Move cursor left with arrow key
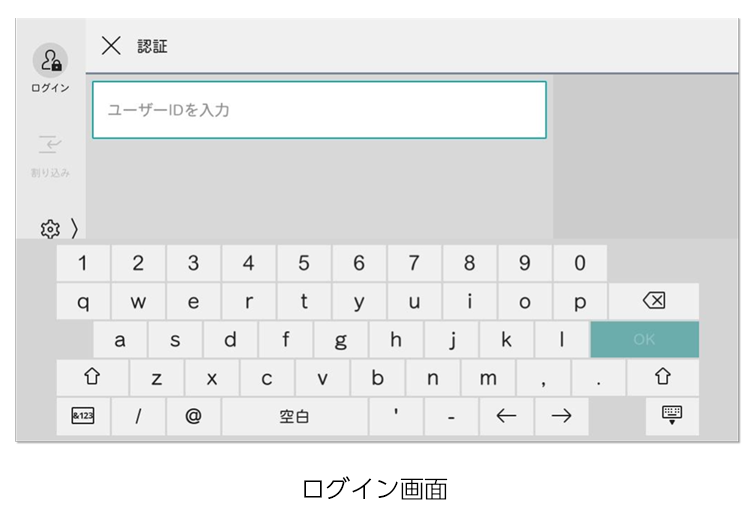Viewport: 750px width, 525px height. (507, 416)
